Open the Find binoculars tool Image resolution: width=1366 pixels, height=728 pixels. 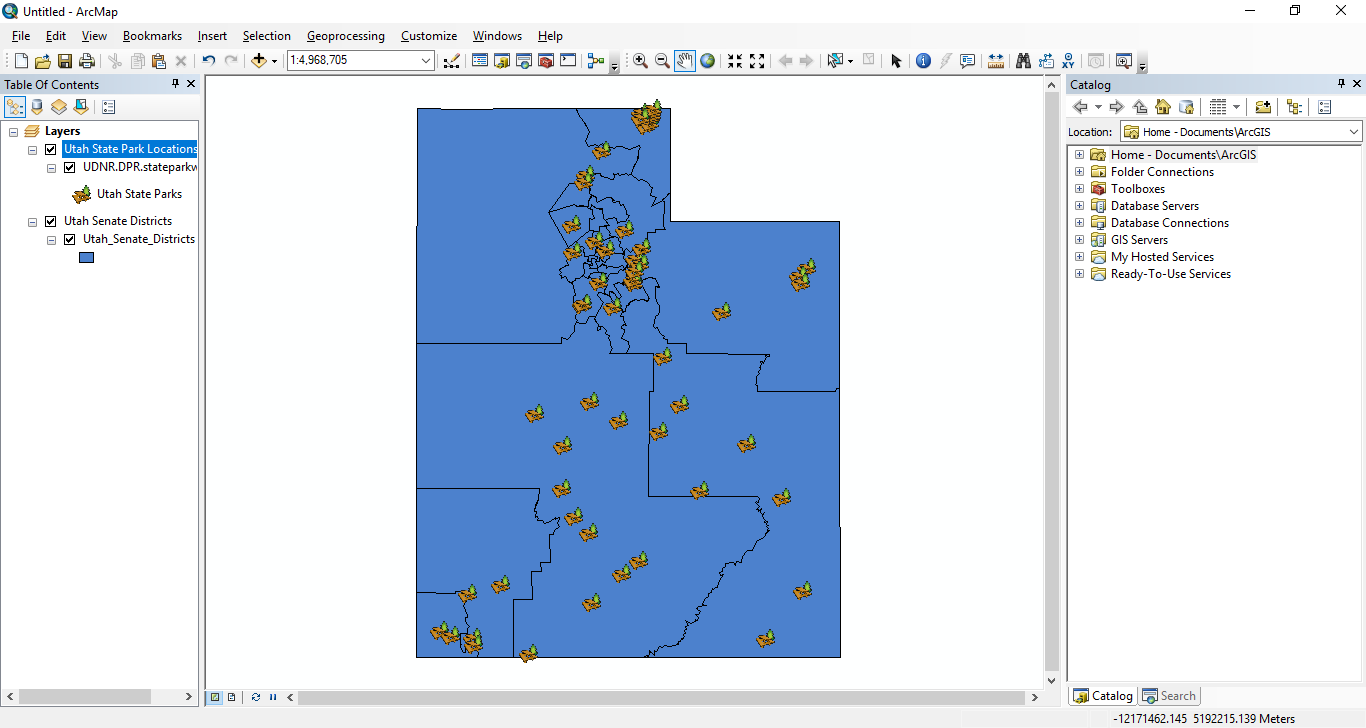pos(1023,61)
